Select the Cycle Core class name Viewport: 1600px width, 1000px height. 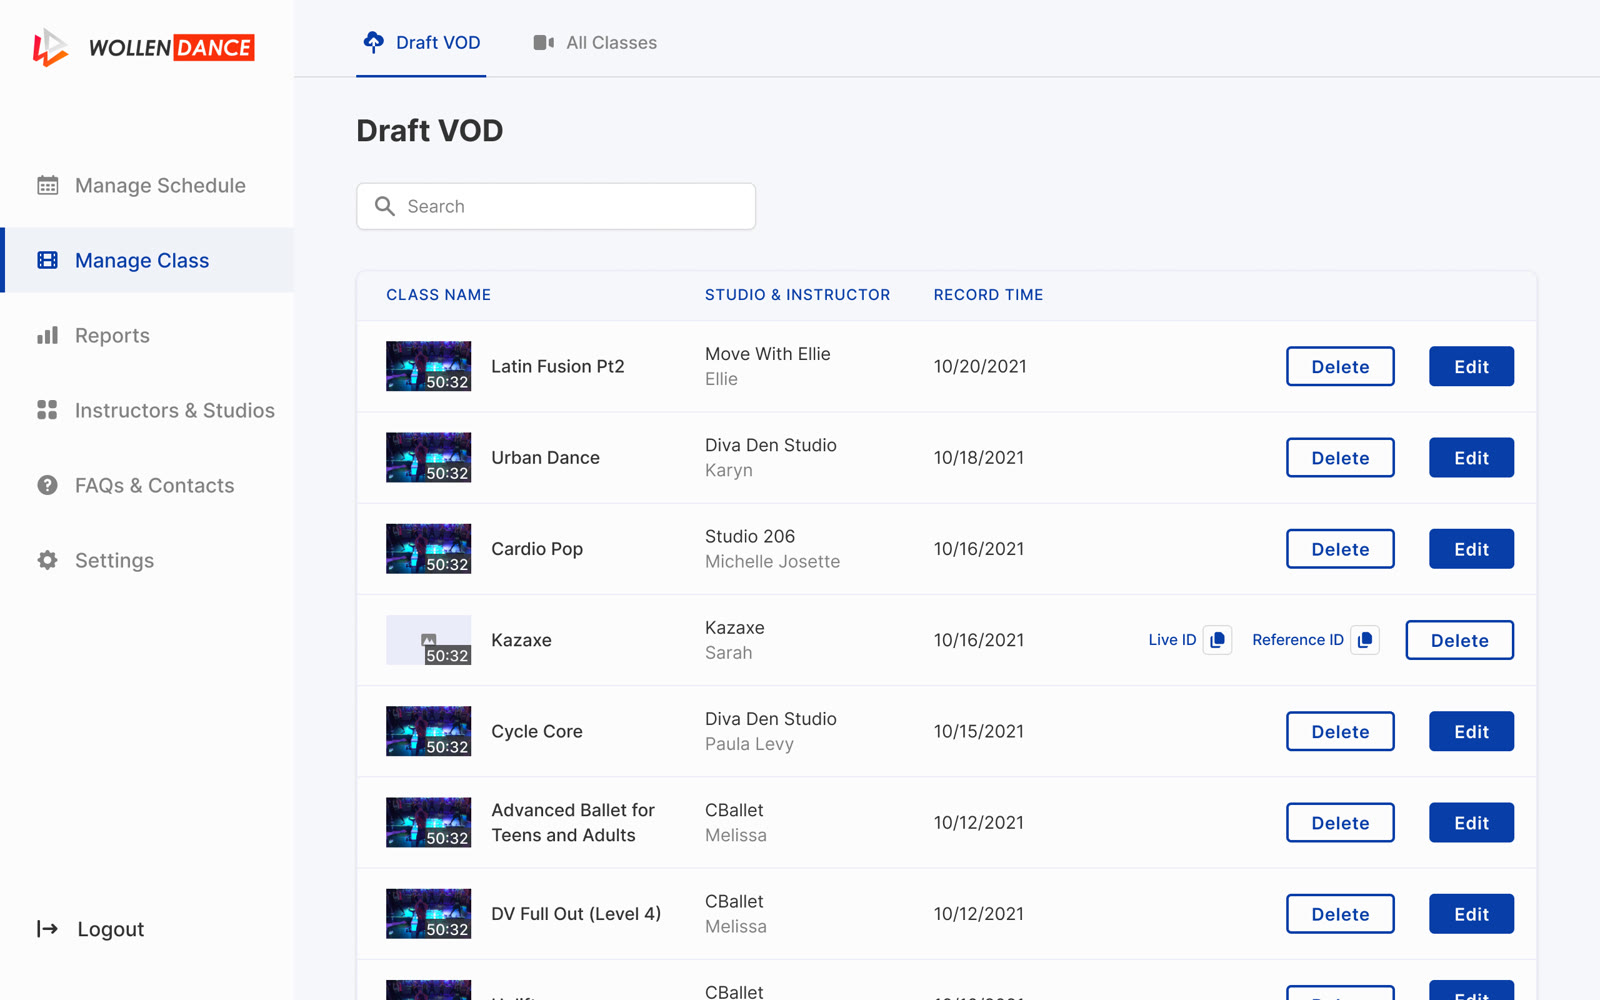click(x=537, y=731)
